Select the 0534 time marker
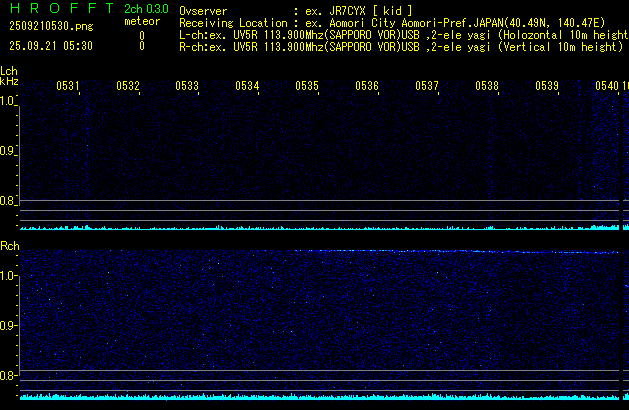 coord(247,86)
